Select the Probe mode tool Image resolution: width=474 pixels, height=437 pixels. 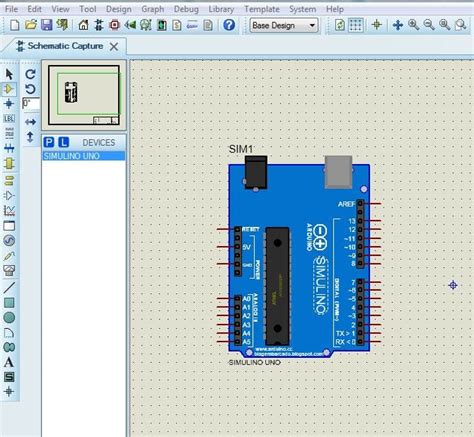(x=9, y=256)
